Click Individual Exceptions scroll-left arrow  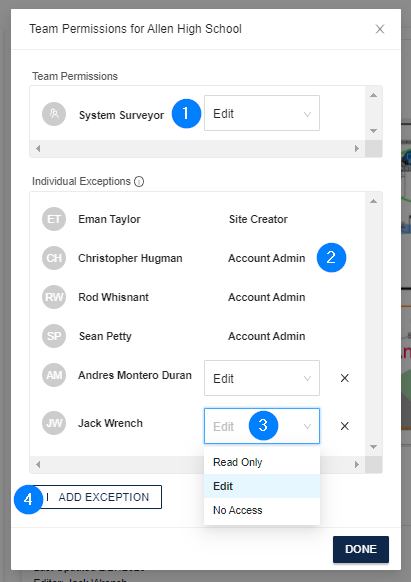[38, 464]
